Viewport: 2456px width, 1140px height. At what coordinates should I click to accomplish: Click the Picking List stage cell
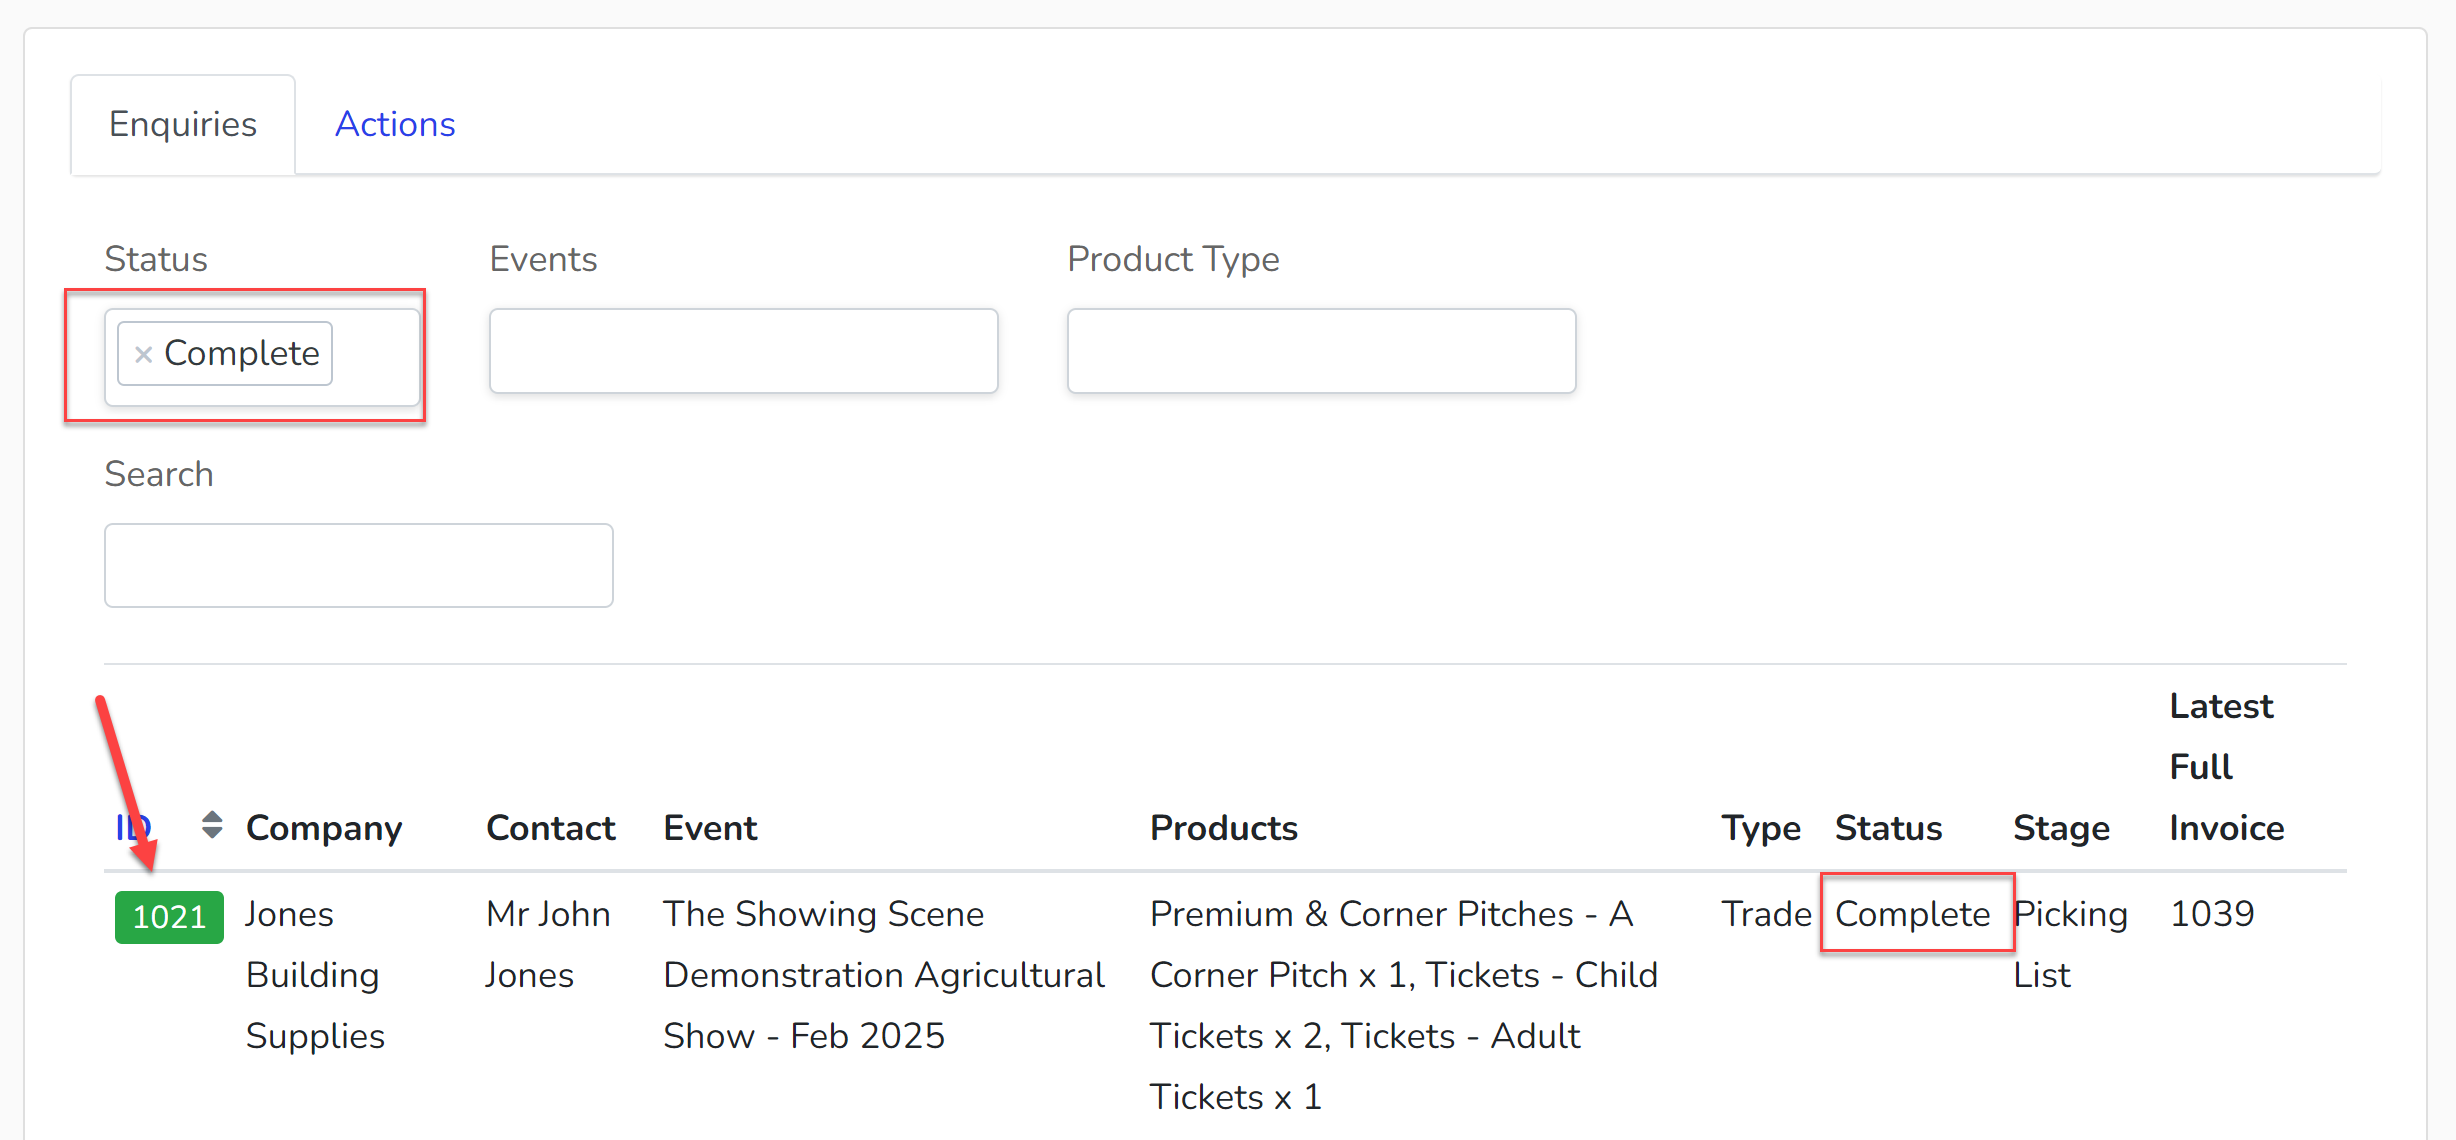2070,944
